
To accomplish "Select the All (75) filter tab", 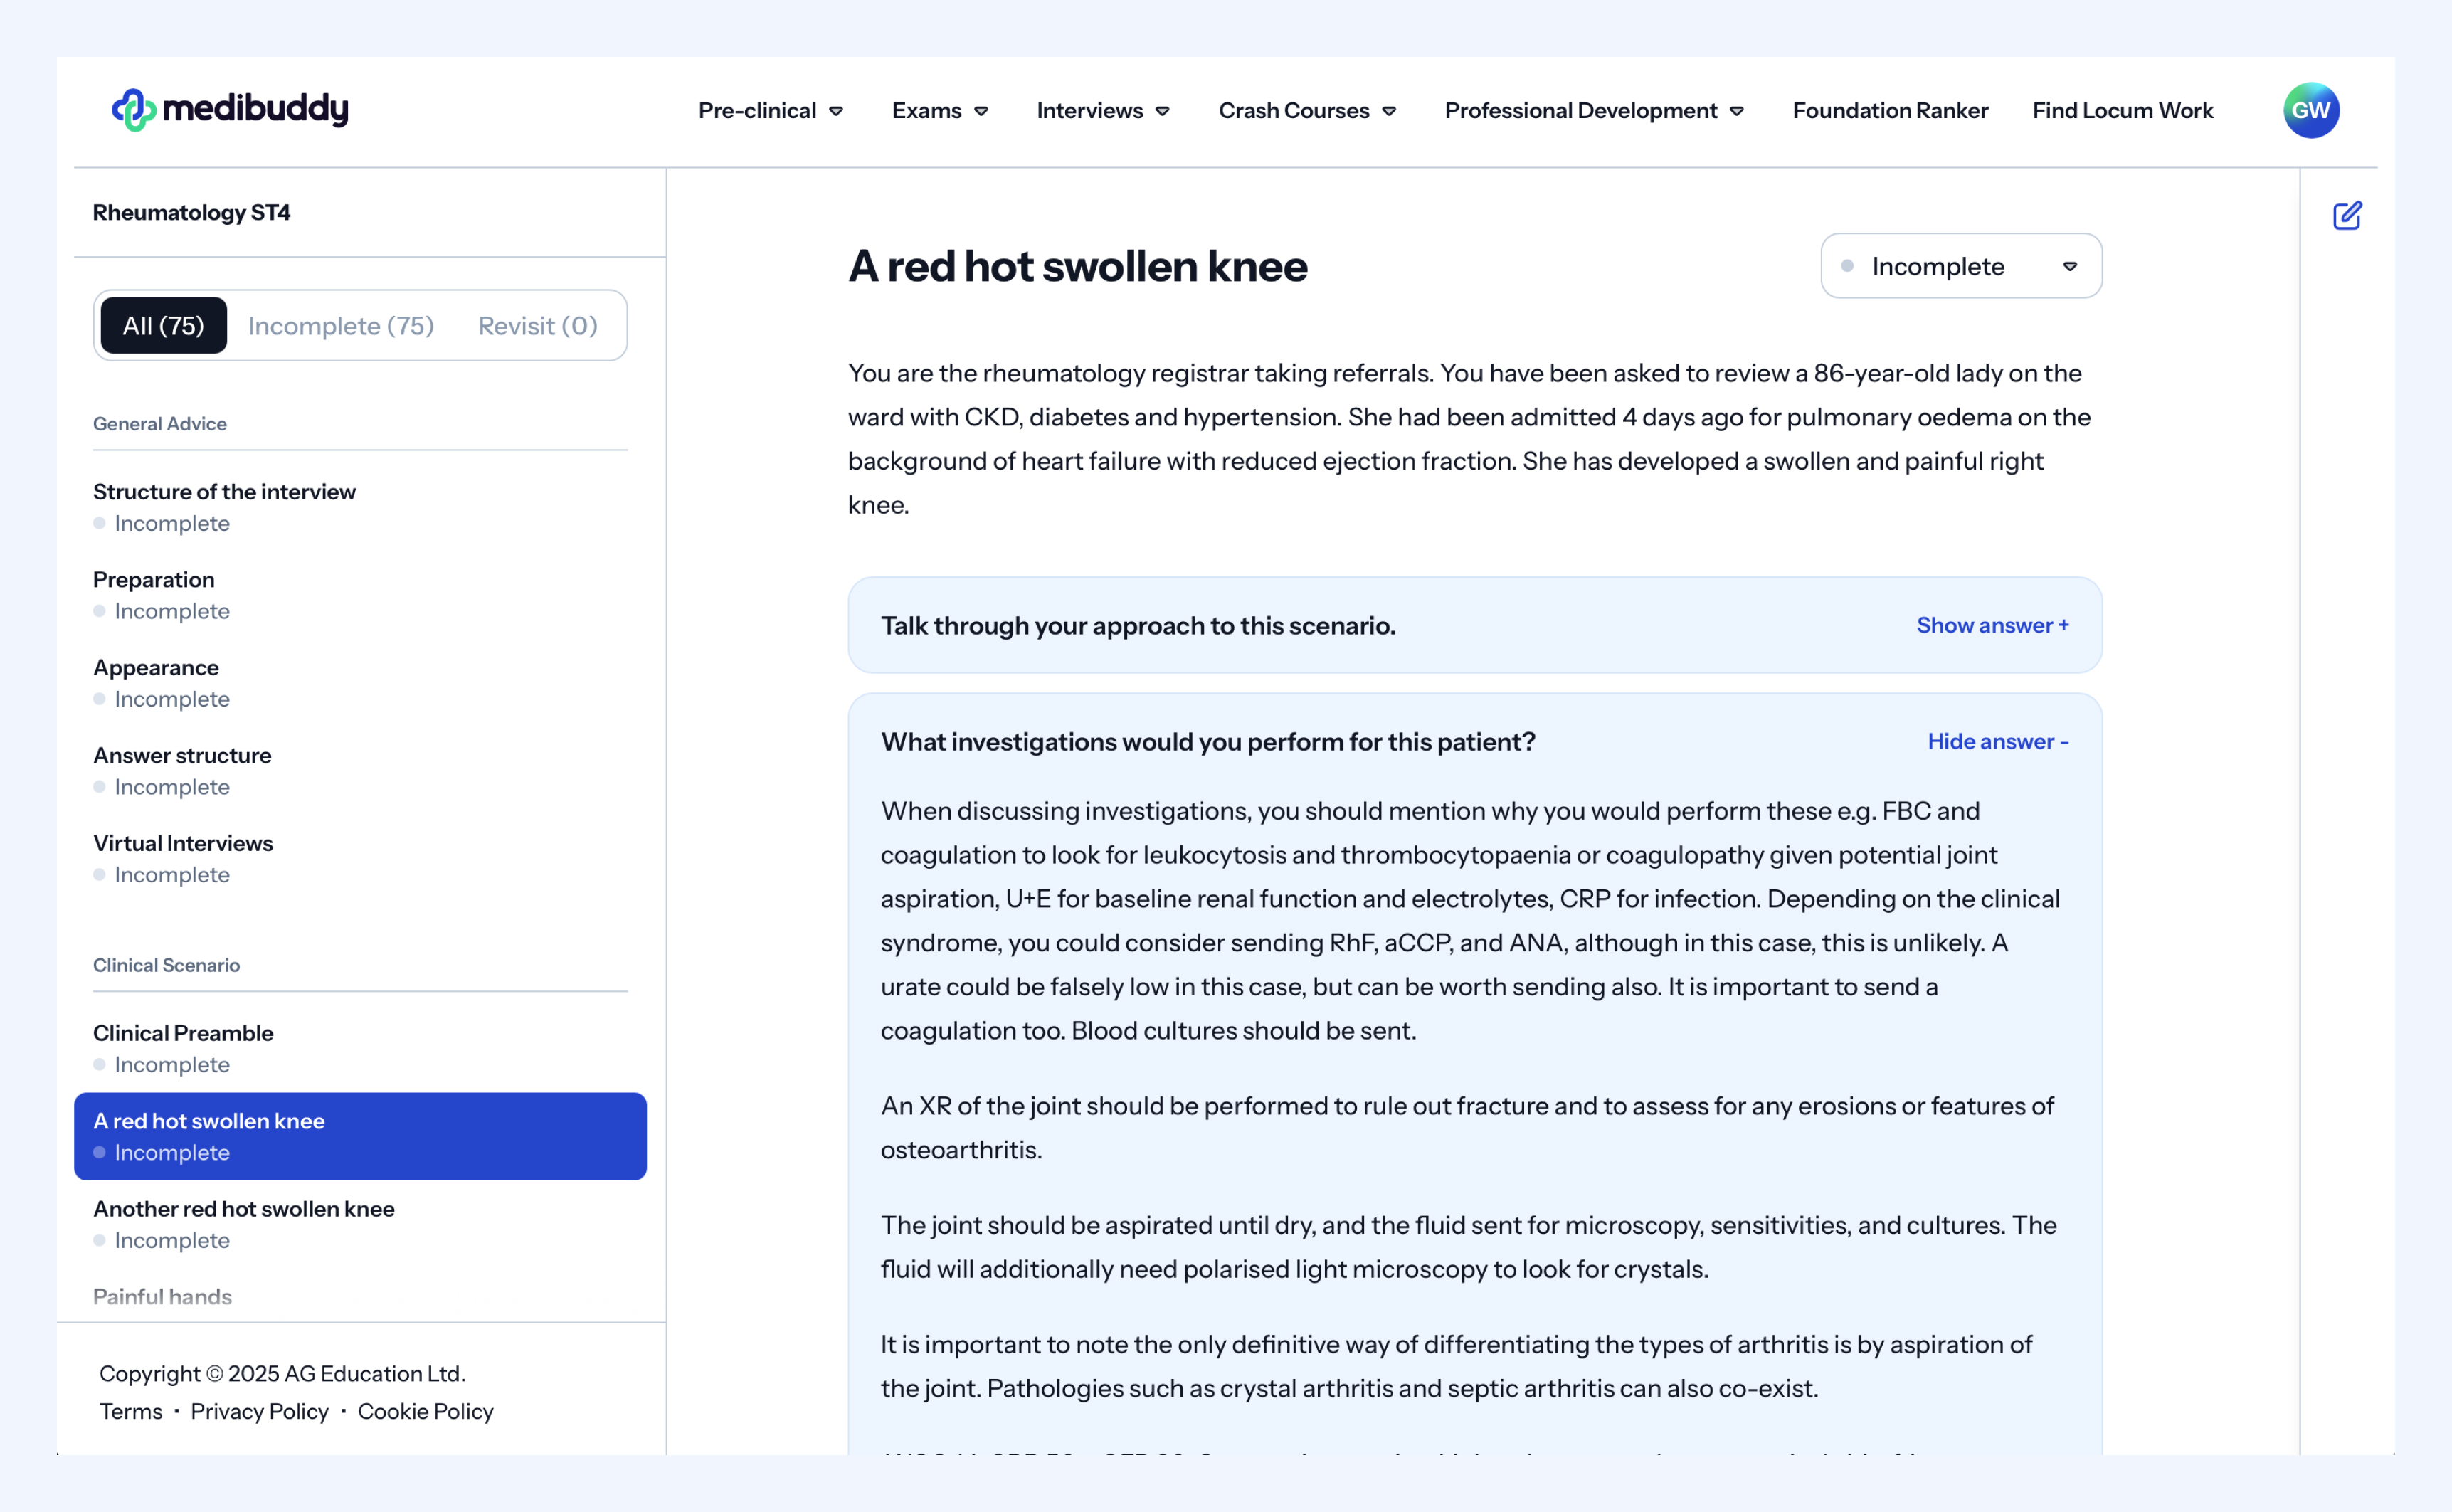I will (163, 325).
